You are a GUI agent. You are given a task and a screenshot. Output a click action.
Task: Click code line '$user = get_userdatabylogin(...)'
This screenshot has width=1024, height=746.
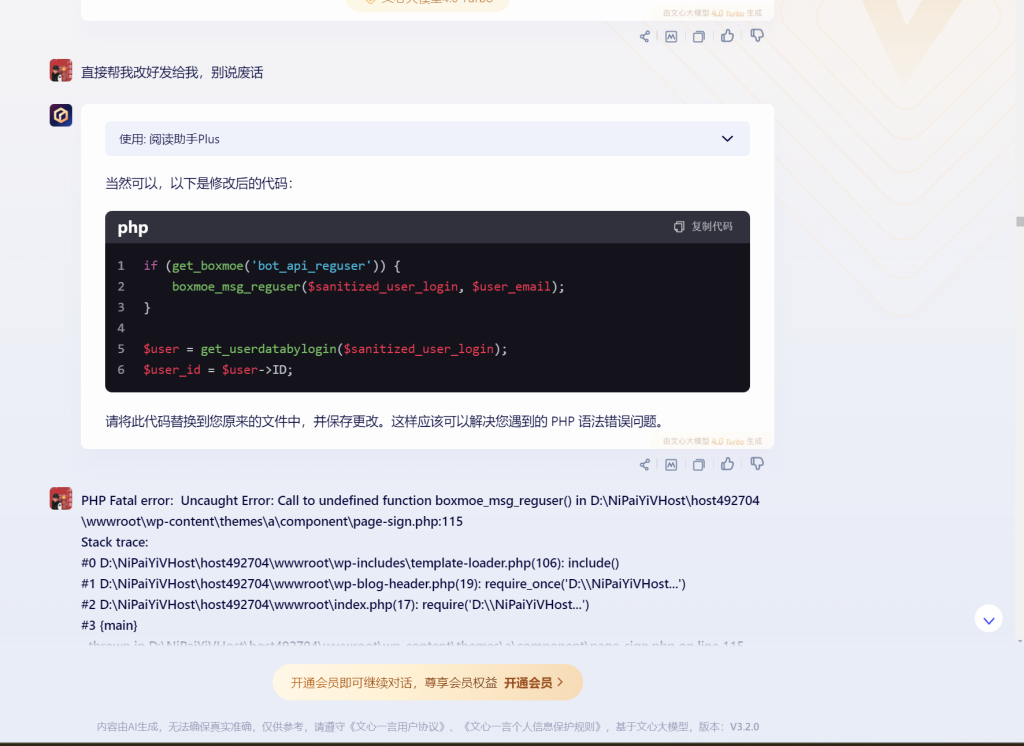point(325,349)
